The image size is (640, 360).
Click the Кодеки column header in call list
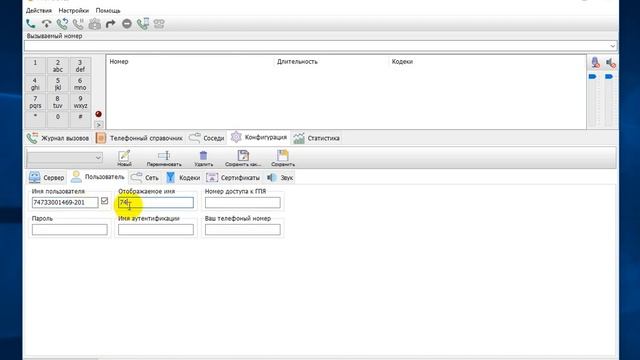tap(402, 62)
